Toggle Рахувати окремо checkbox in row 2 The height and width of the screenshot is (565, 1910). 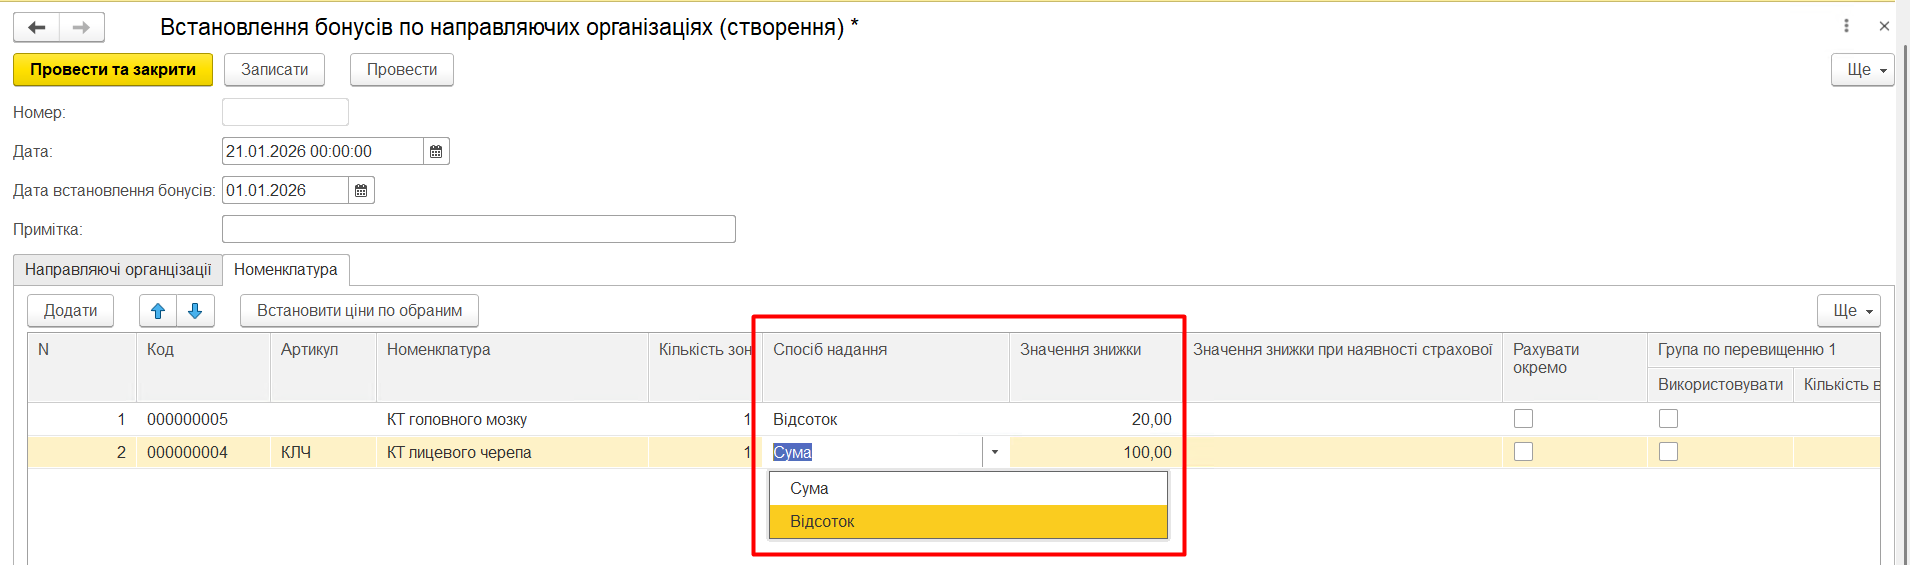(1523, 452)
